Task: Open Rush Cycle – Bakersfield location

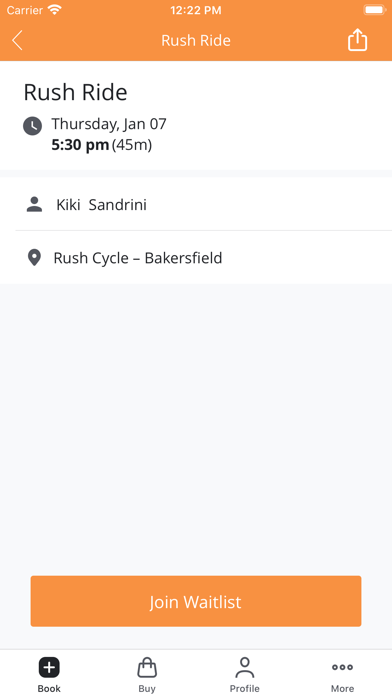Action: pos(196,257)
